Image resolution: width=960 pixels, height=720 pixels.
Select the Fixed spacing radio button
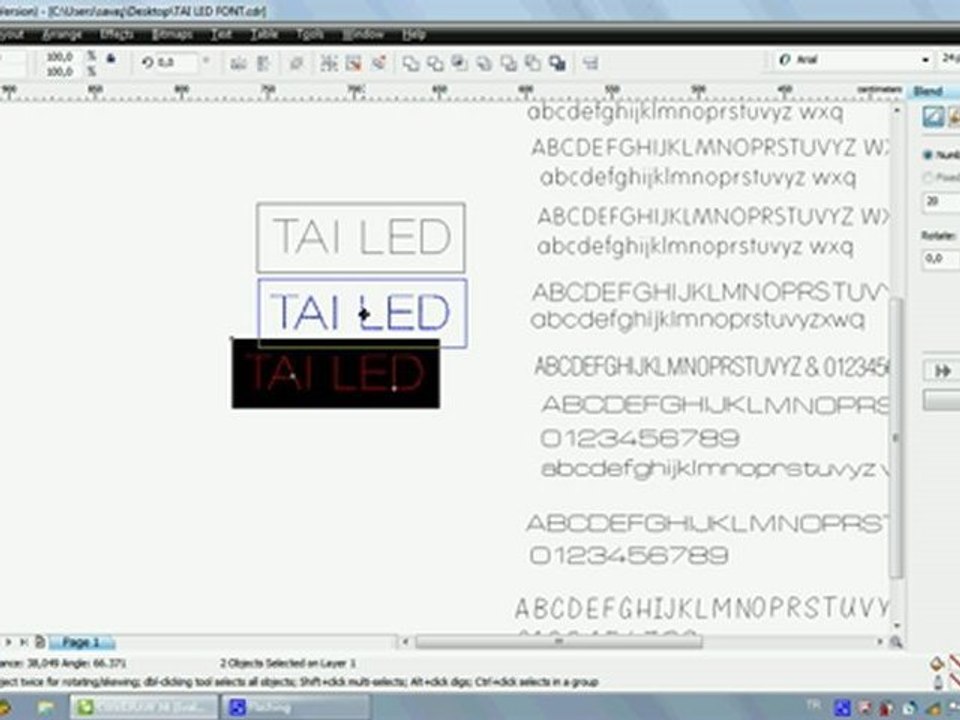pyautogui.click(x=928, y=178)
